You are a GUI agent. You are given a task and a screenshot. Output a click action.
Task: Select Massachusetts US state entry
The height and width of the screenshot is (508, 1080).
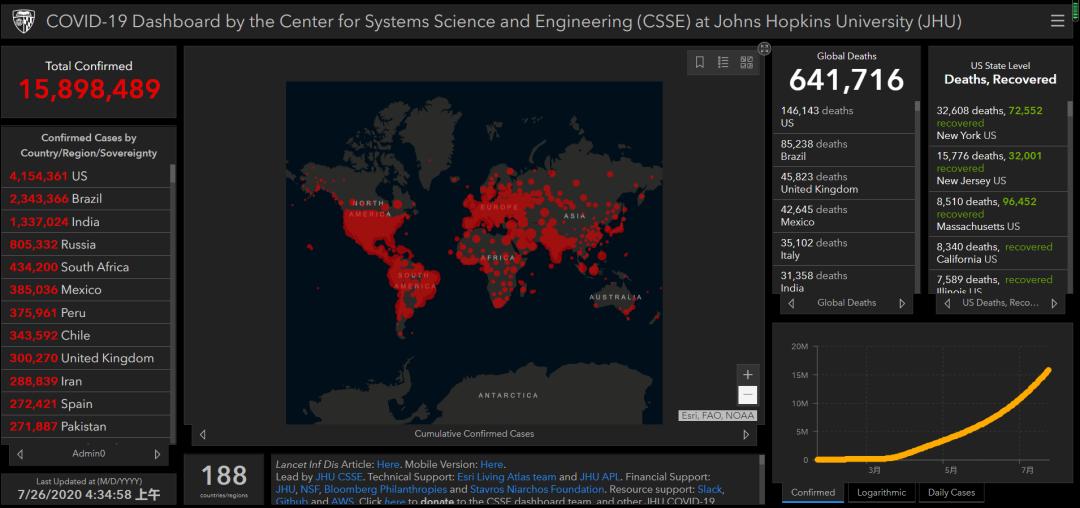[1000, 214]
